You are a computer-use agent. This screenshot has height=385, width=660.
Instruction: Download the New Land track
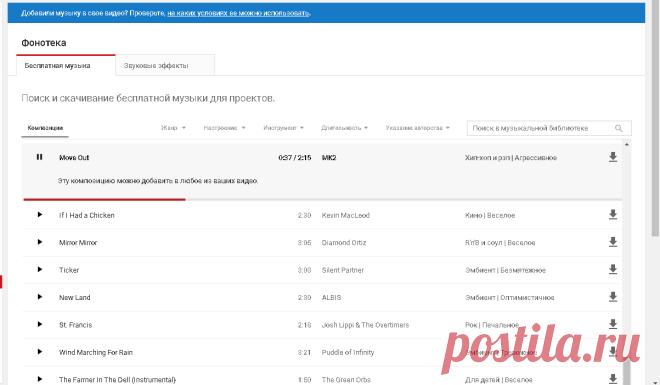[x=613, y=297]
